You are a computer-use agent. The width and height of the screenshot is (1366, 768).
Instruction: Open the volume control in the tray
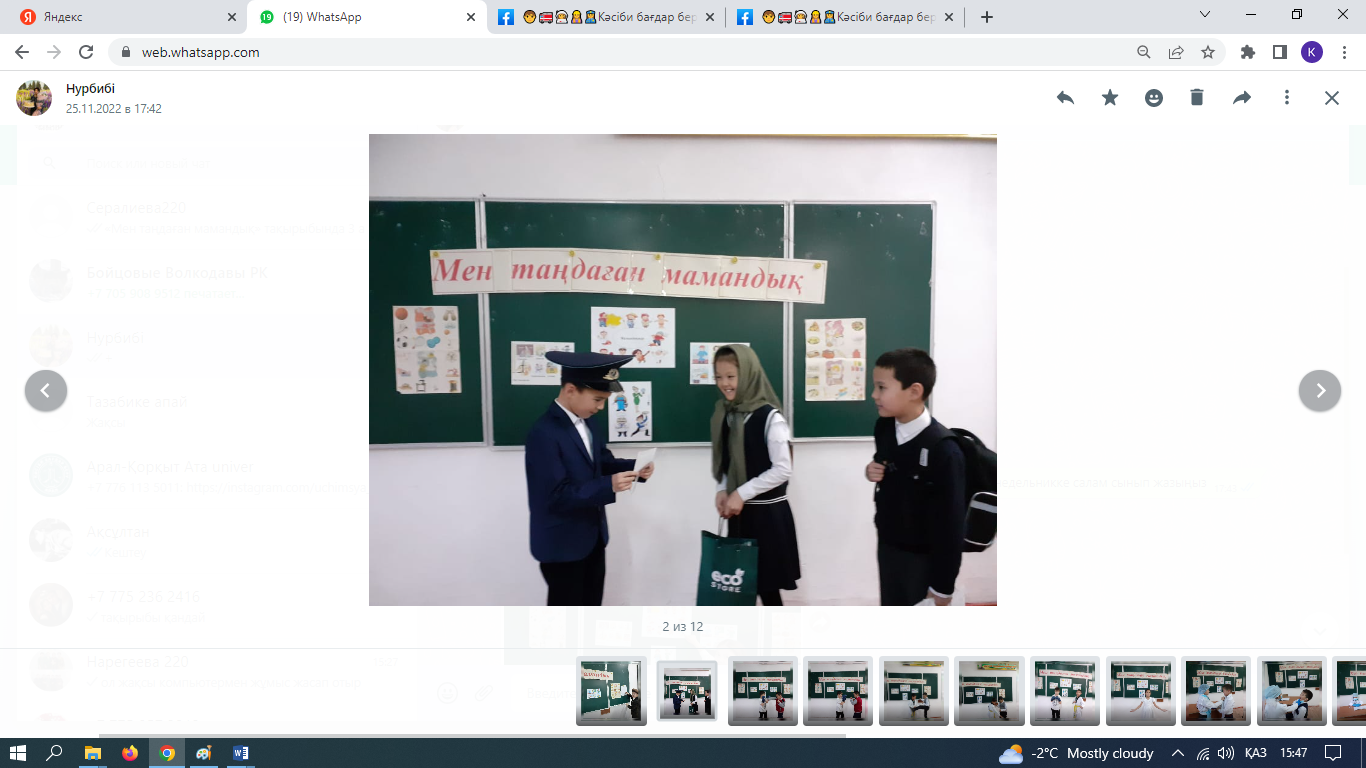click(1226, 753)
